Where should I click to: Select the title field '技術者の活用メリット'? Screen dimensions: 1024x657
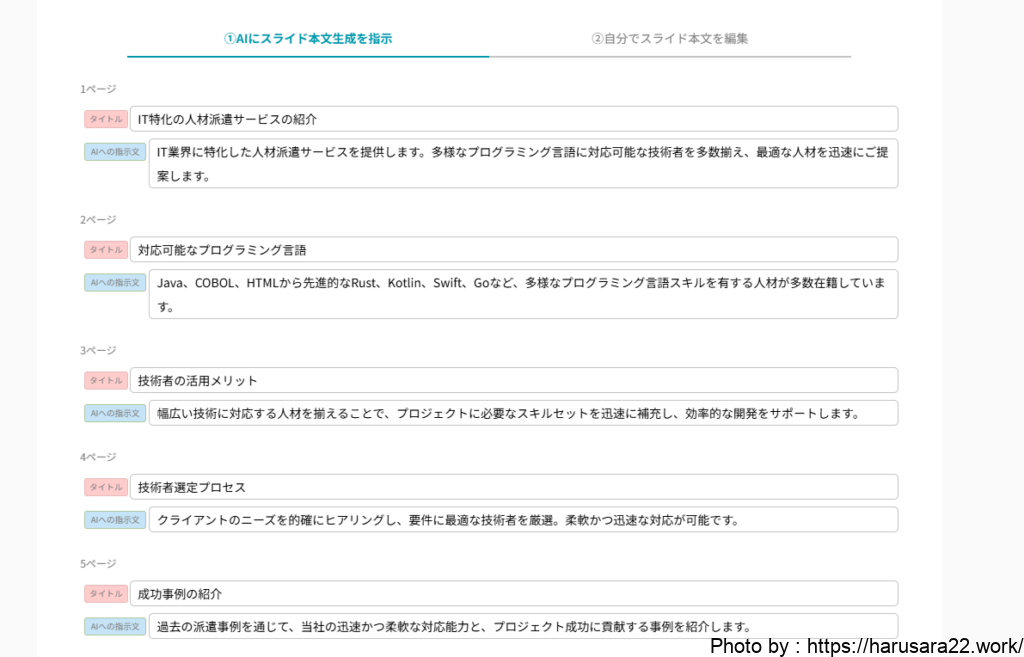[513, 381]
